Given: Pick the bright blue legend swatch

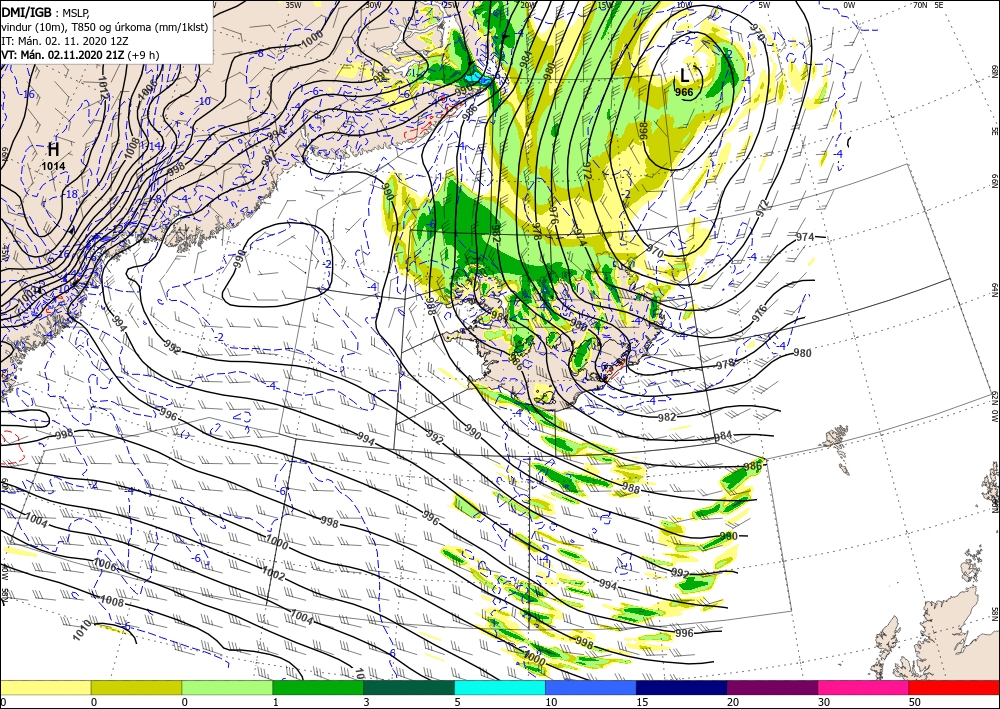Looking at the screenshot, I should point(591,687).
